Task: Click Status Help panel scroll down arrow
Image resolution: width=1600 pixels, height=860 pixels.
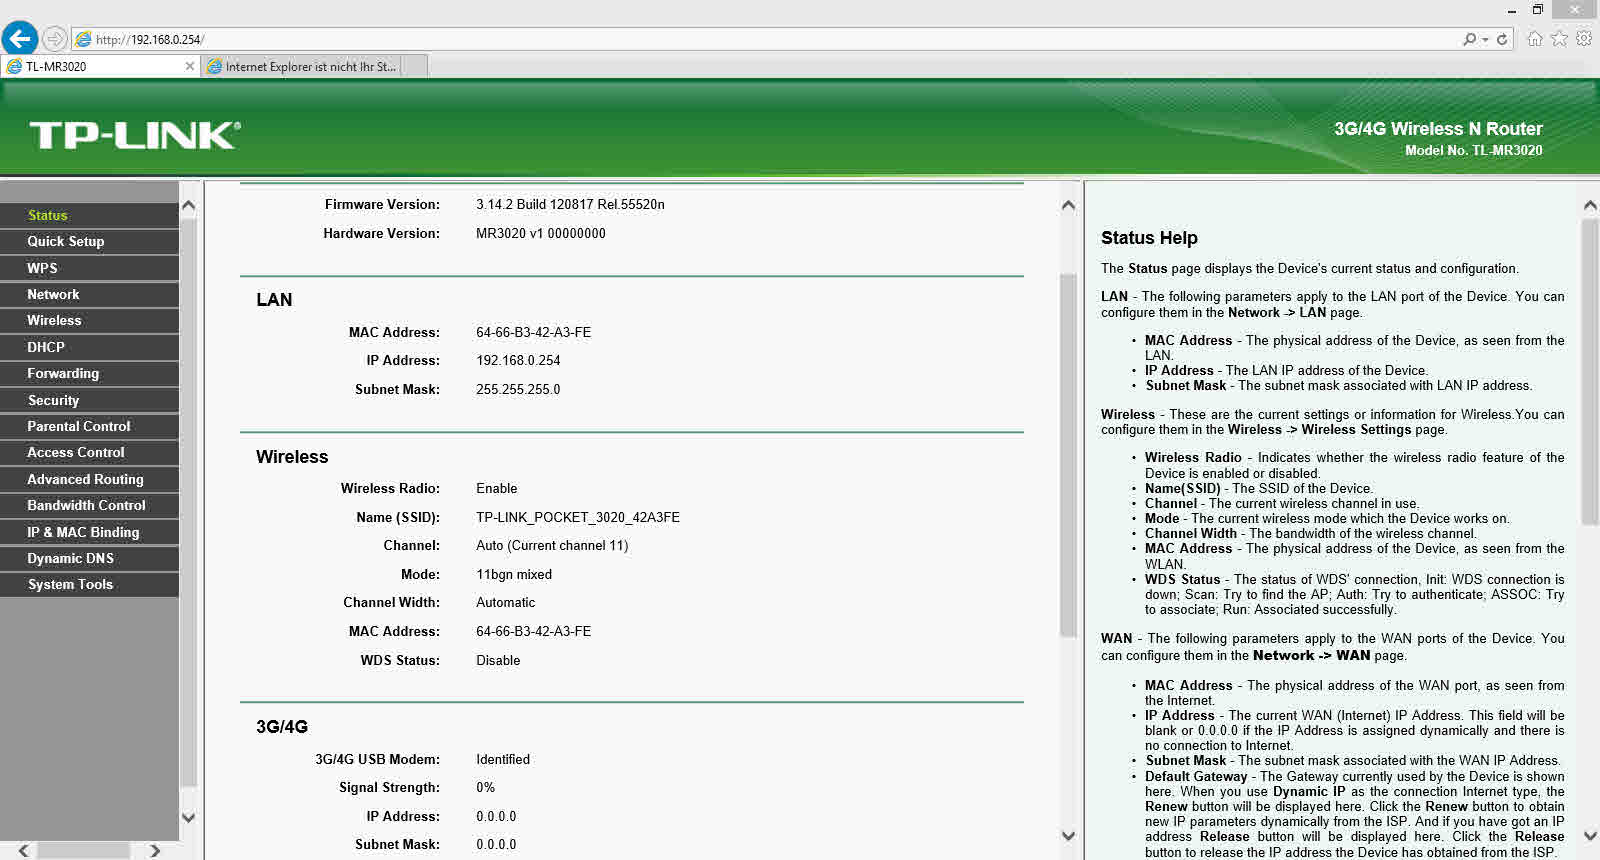Action: click(x=1590, y=836)
